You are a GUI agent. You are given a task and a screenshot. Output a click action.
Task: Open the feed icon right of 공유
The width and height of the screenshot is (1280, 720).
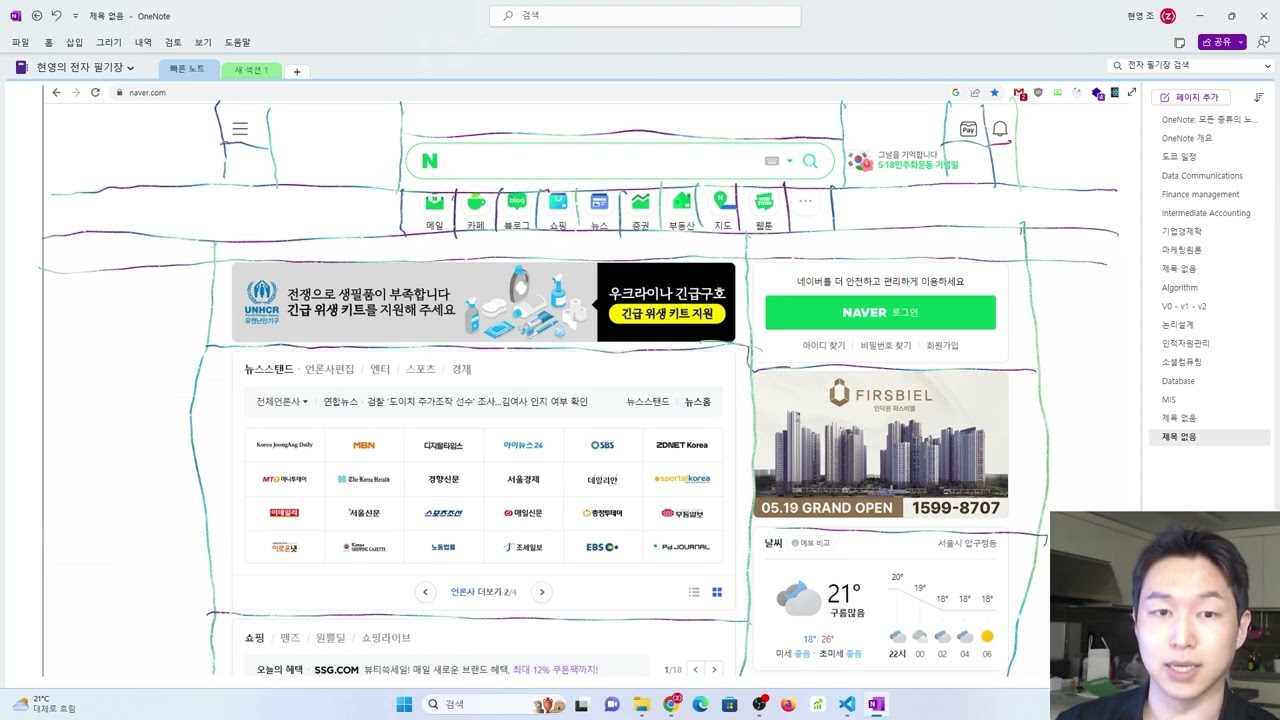pos(1263,42)
